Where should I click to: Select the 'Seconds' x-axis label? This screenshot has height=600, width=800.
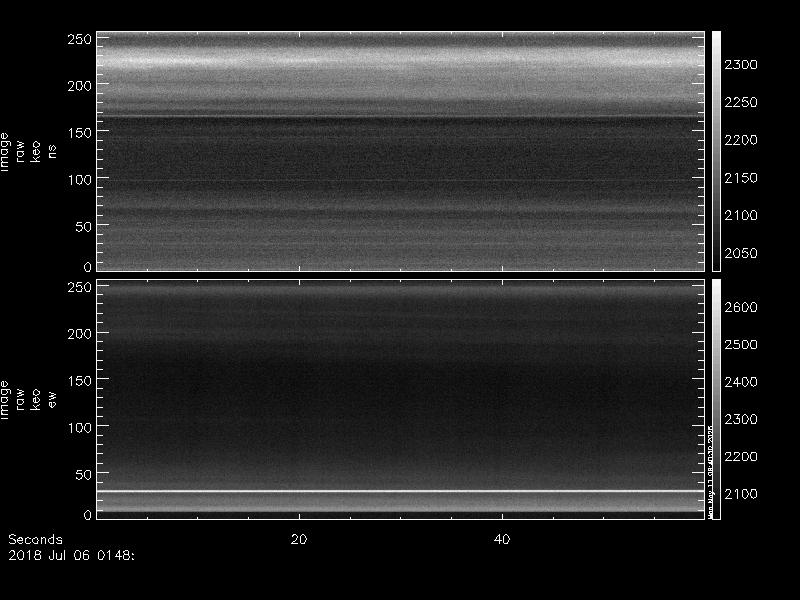point(35,539)
